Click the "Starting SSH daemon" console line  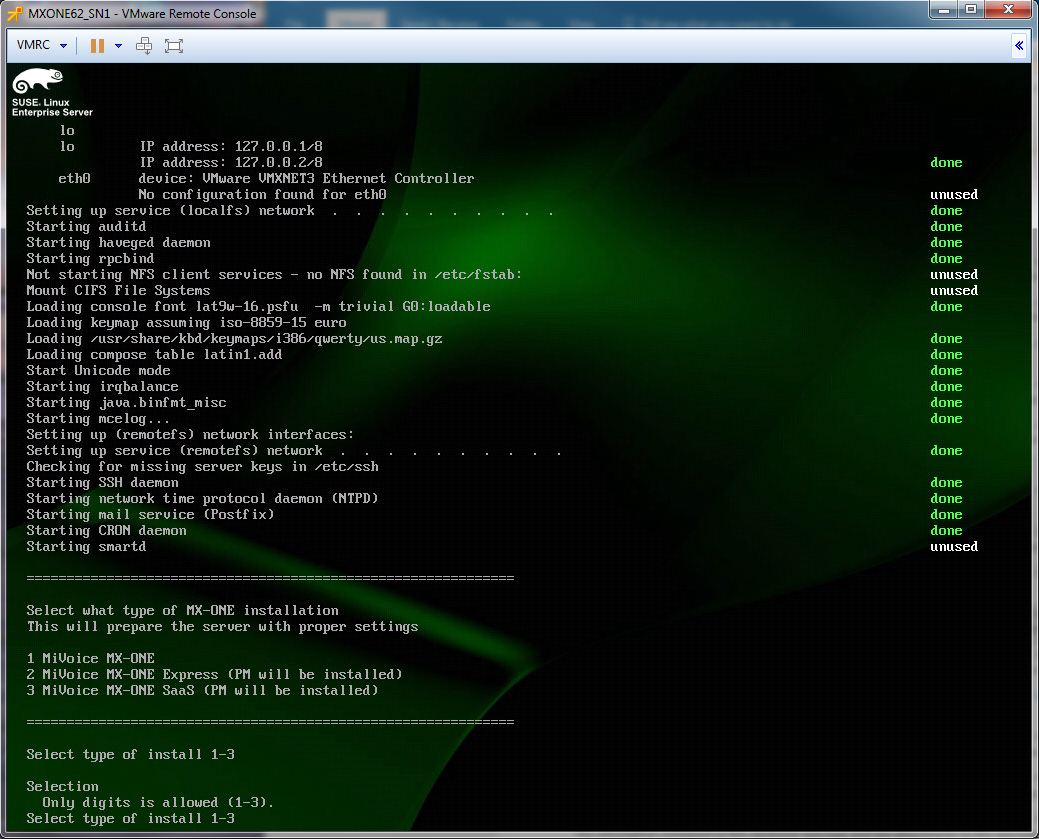click(102, 483)
